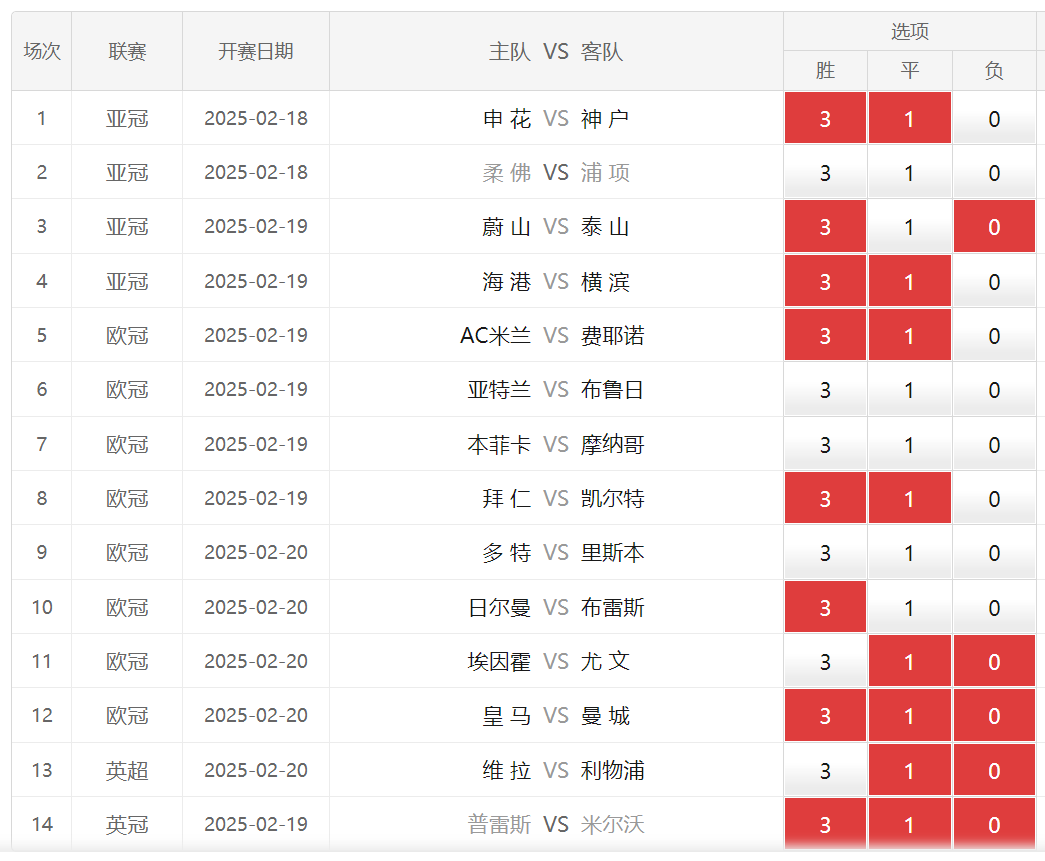Click the 平 sub-header

tap(910, 70)
